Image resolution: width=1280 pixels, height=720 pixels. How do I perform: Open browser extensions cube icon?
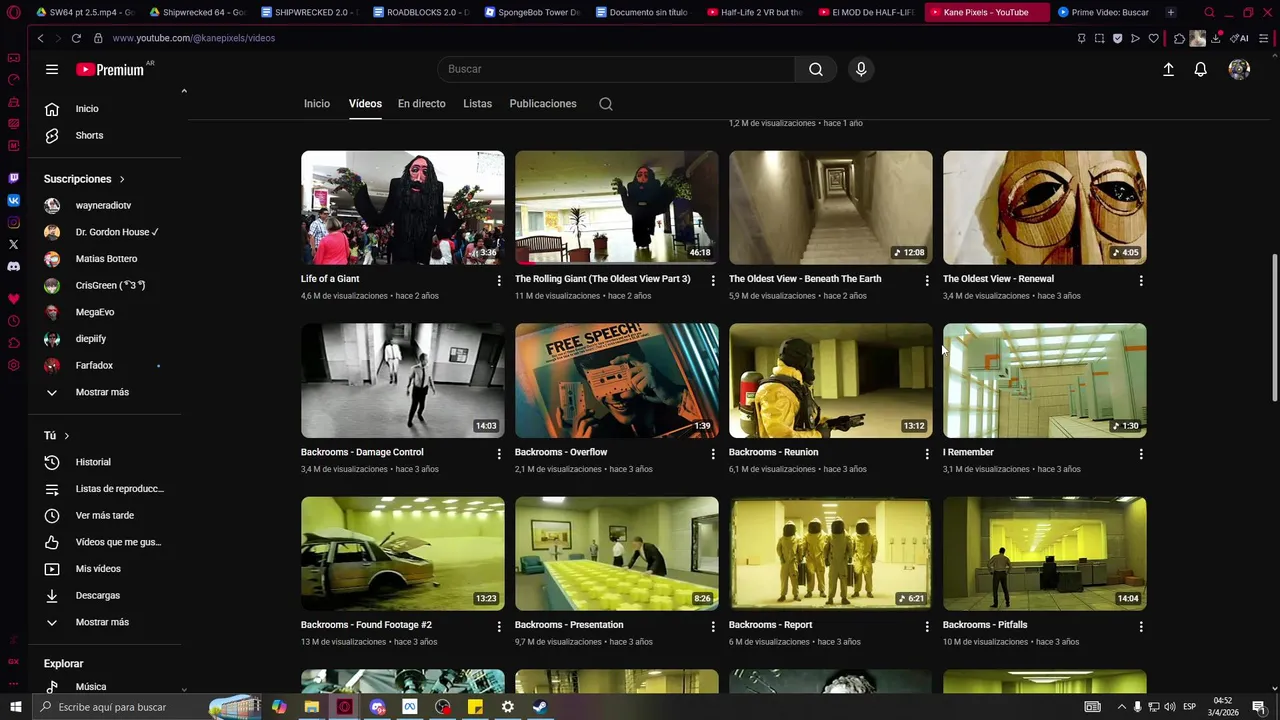coord(1180,38)
